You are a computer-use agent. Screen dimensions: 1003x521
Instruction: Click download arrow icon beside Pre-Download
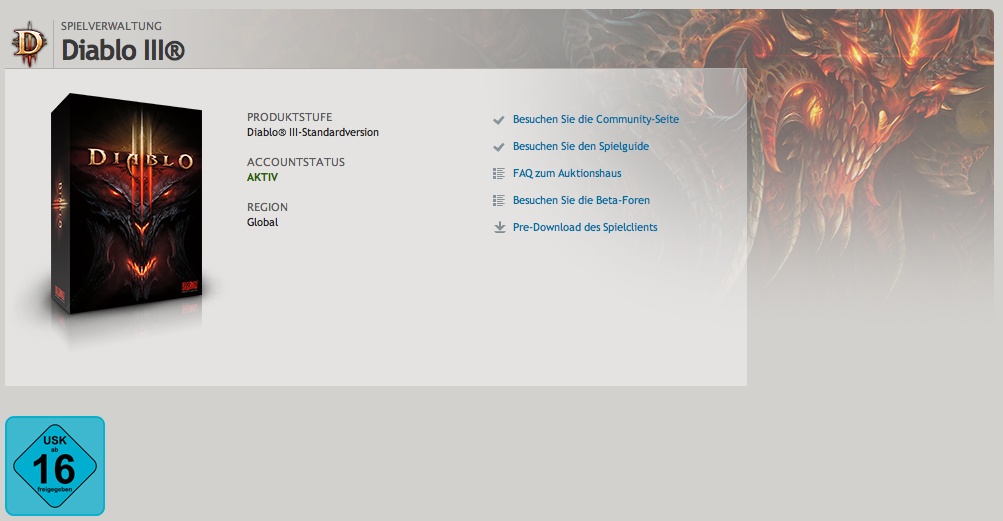coord(500,227)
